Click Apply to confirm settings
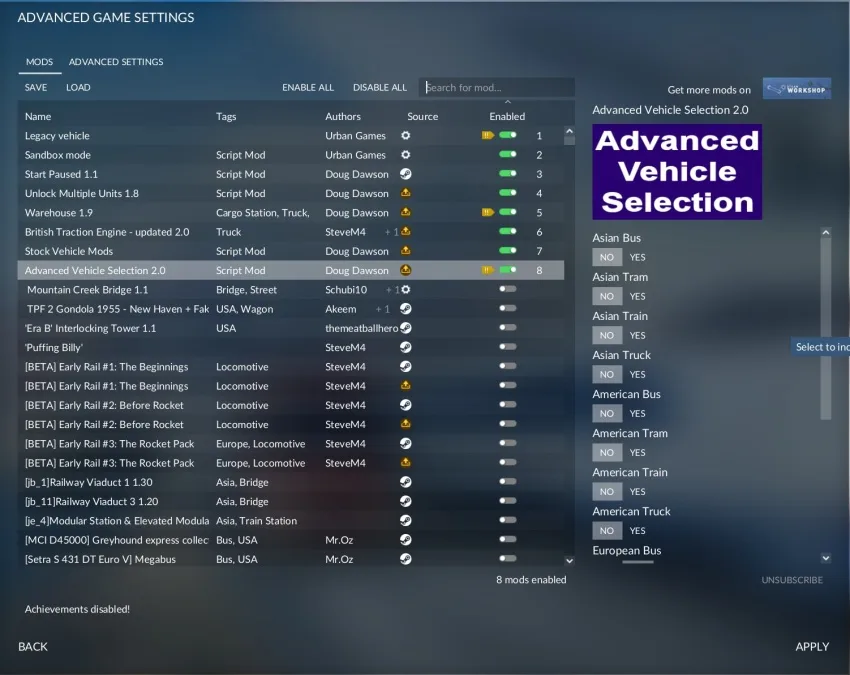 [812, 646]
